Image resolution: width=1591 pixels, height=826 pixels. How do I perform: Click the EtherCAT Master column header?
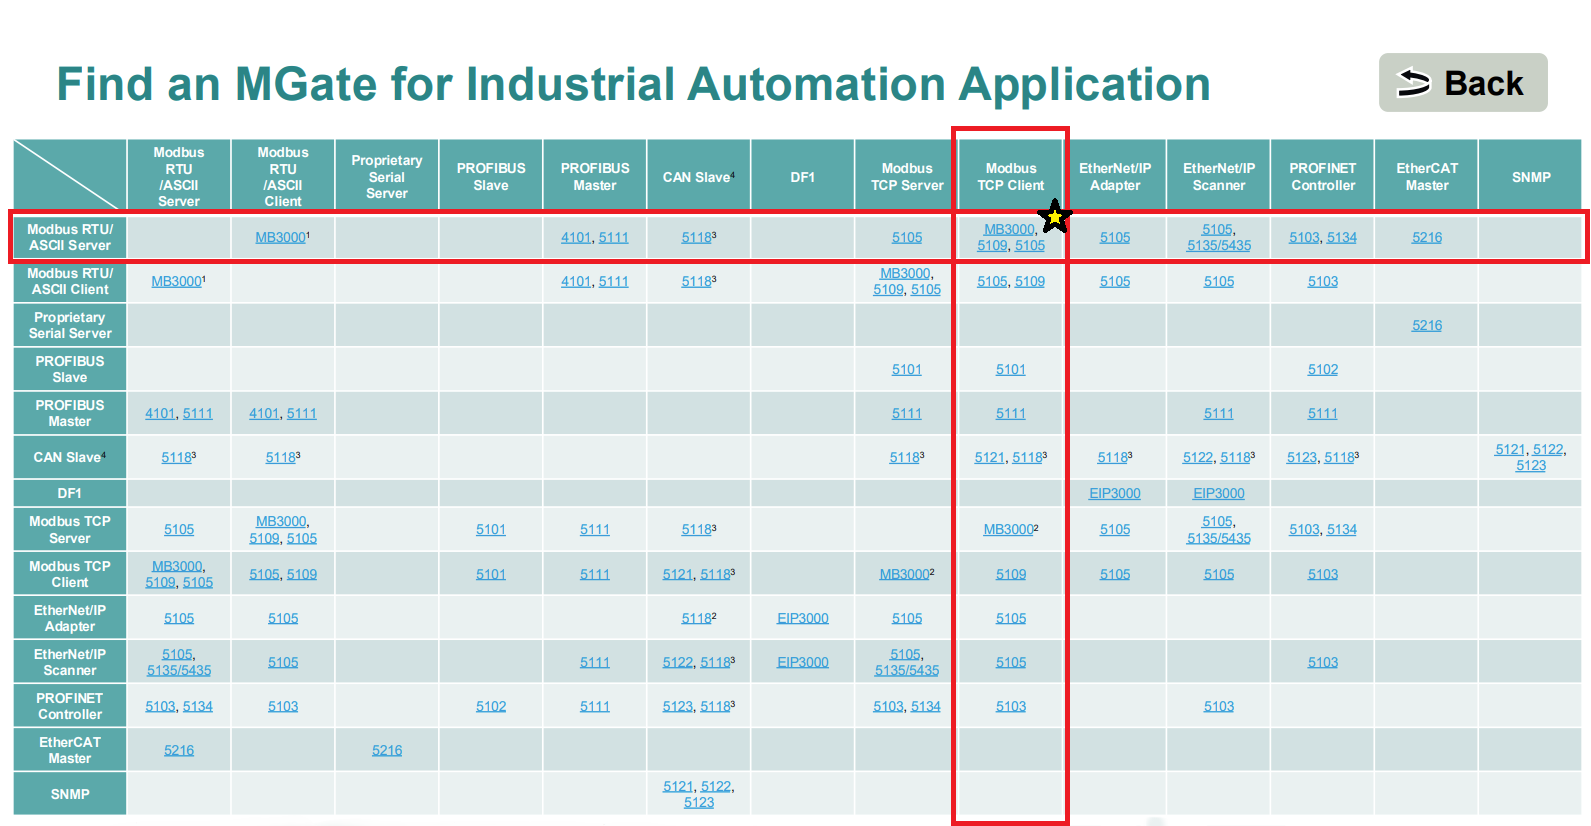coord(1427,176)
